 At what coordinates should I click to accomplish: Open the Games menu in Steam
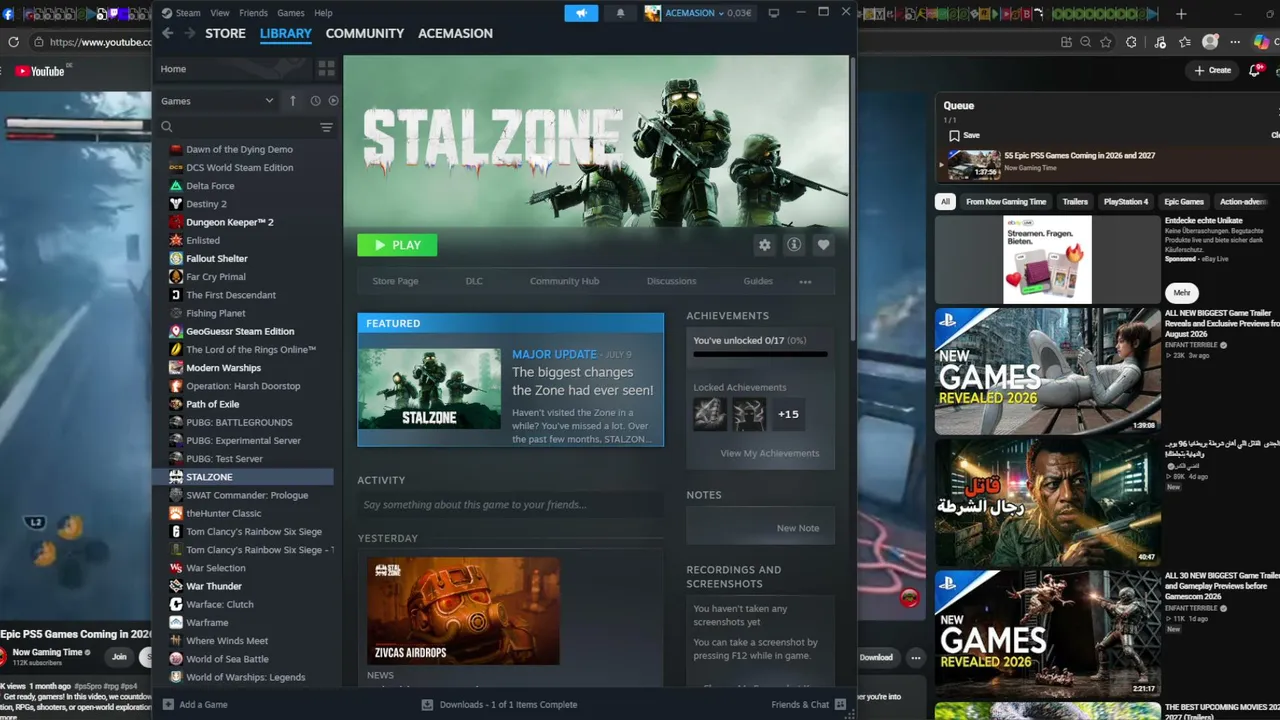click(291, 13)
